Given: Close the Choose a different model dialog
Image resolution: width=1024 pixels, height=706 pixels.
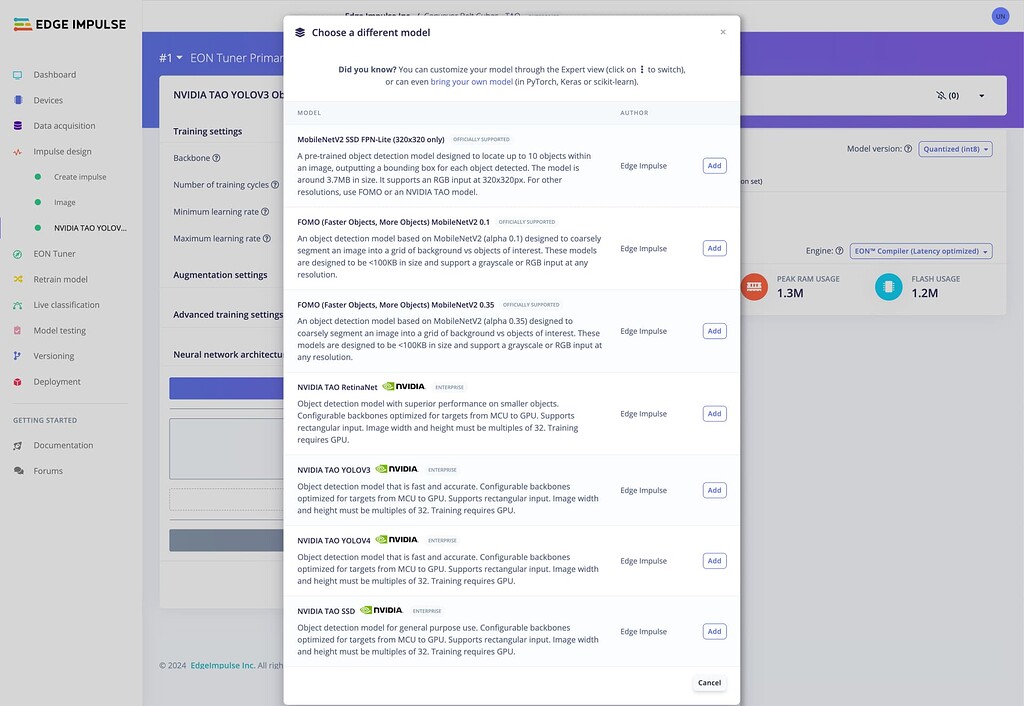Looking at the screenshot, I should click(723, 32).
